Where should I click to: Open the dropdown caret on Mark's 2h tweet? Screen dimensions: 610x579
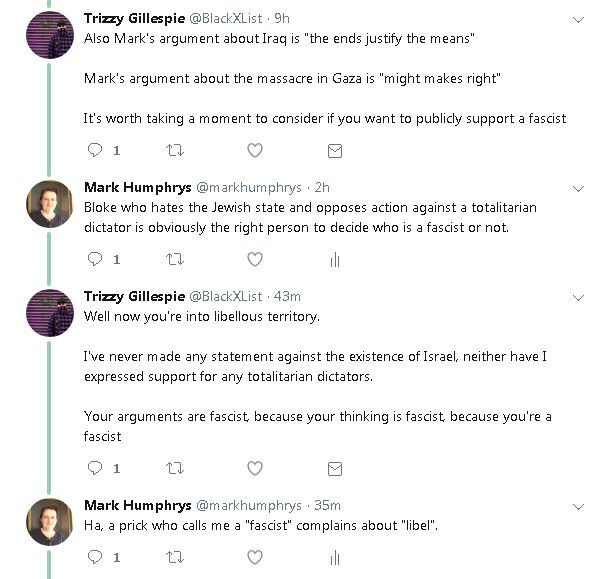click(578, 187)
